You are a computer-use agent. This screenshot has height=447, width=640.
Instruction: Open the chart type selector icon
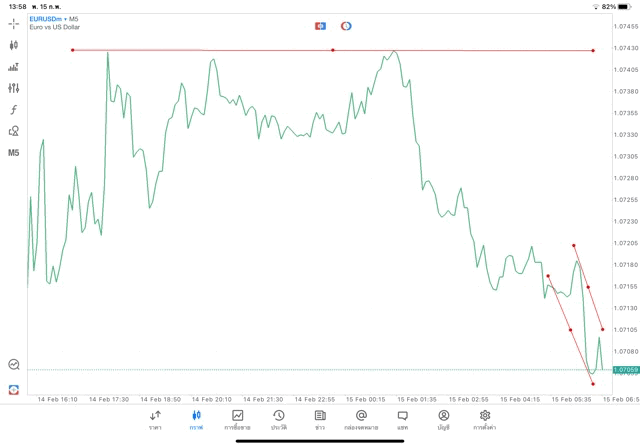click(14, 45)
